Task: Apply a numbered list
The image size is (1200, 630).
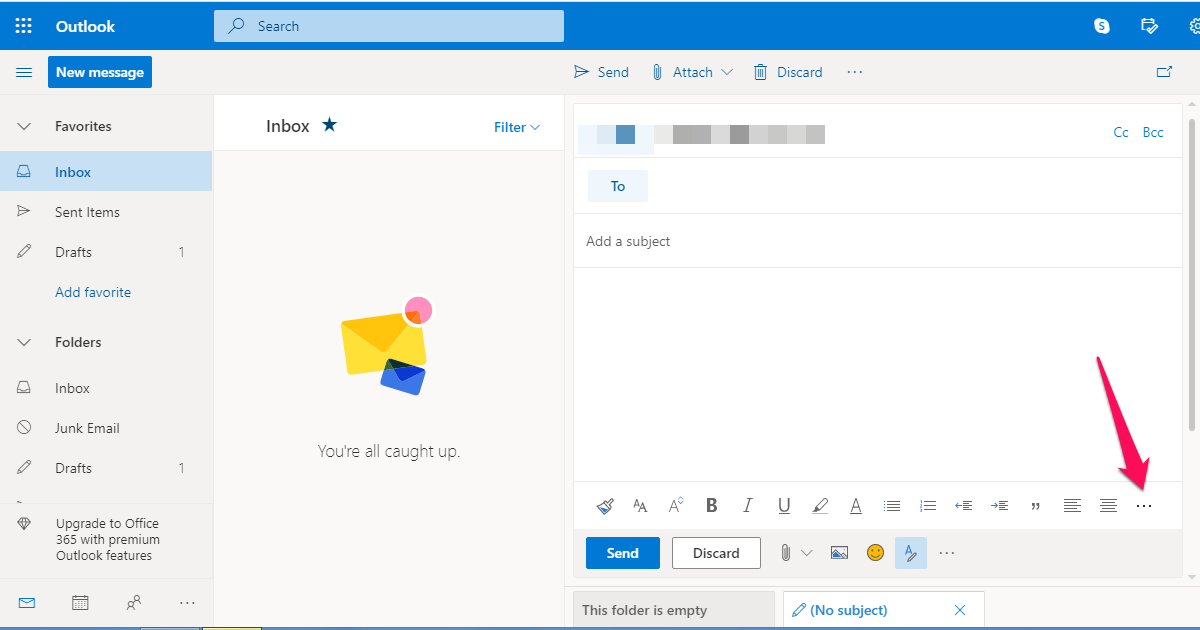Action: (x=928, y=506)
